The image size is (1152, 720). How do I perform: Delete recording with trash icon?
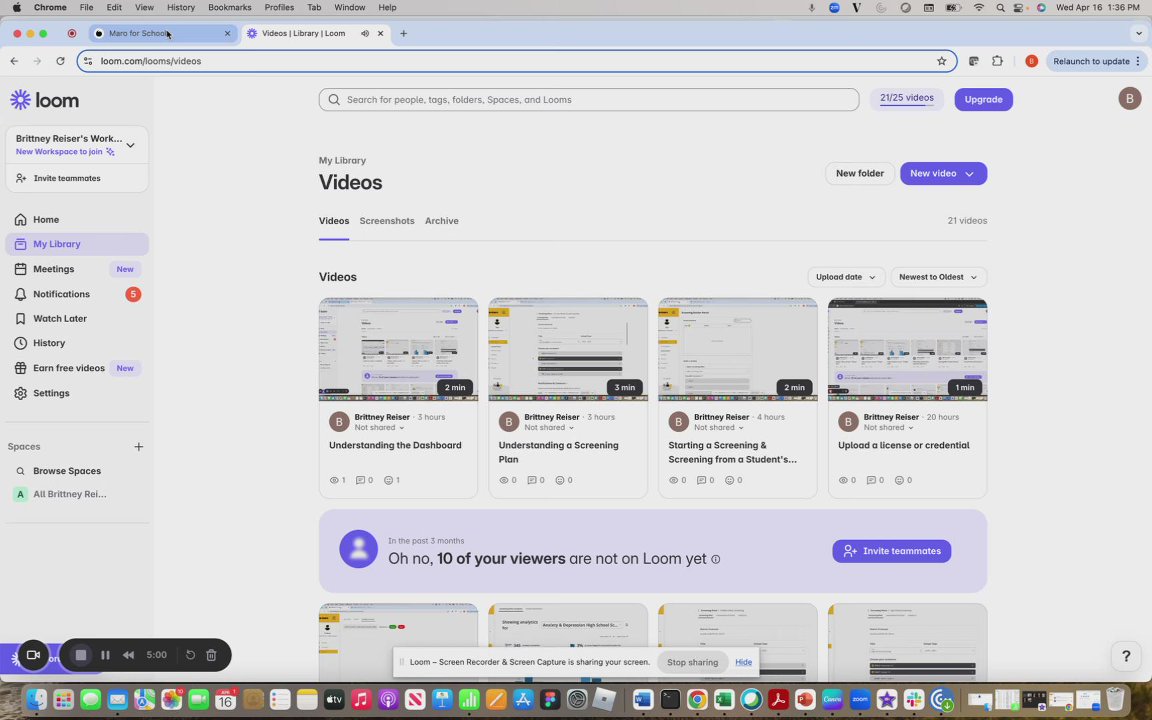pyautogui.click(x=211, y=655)
